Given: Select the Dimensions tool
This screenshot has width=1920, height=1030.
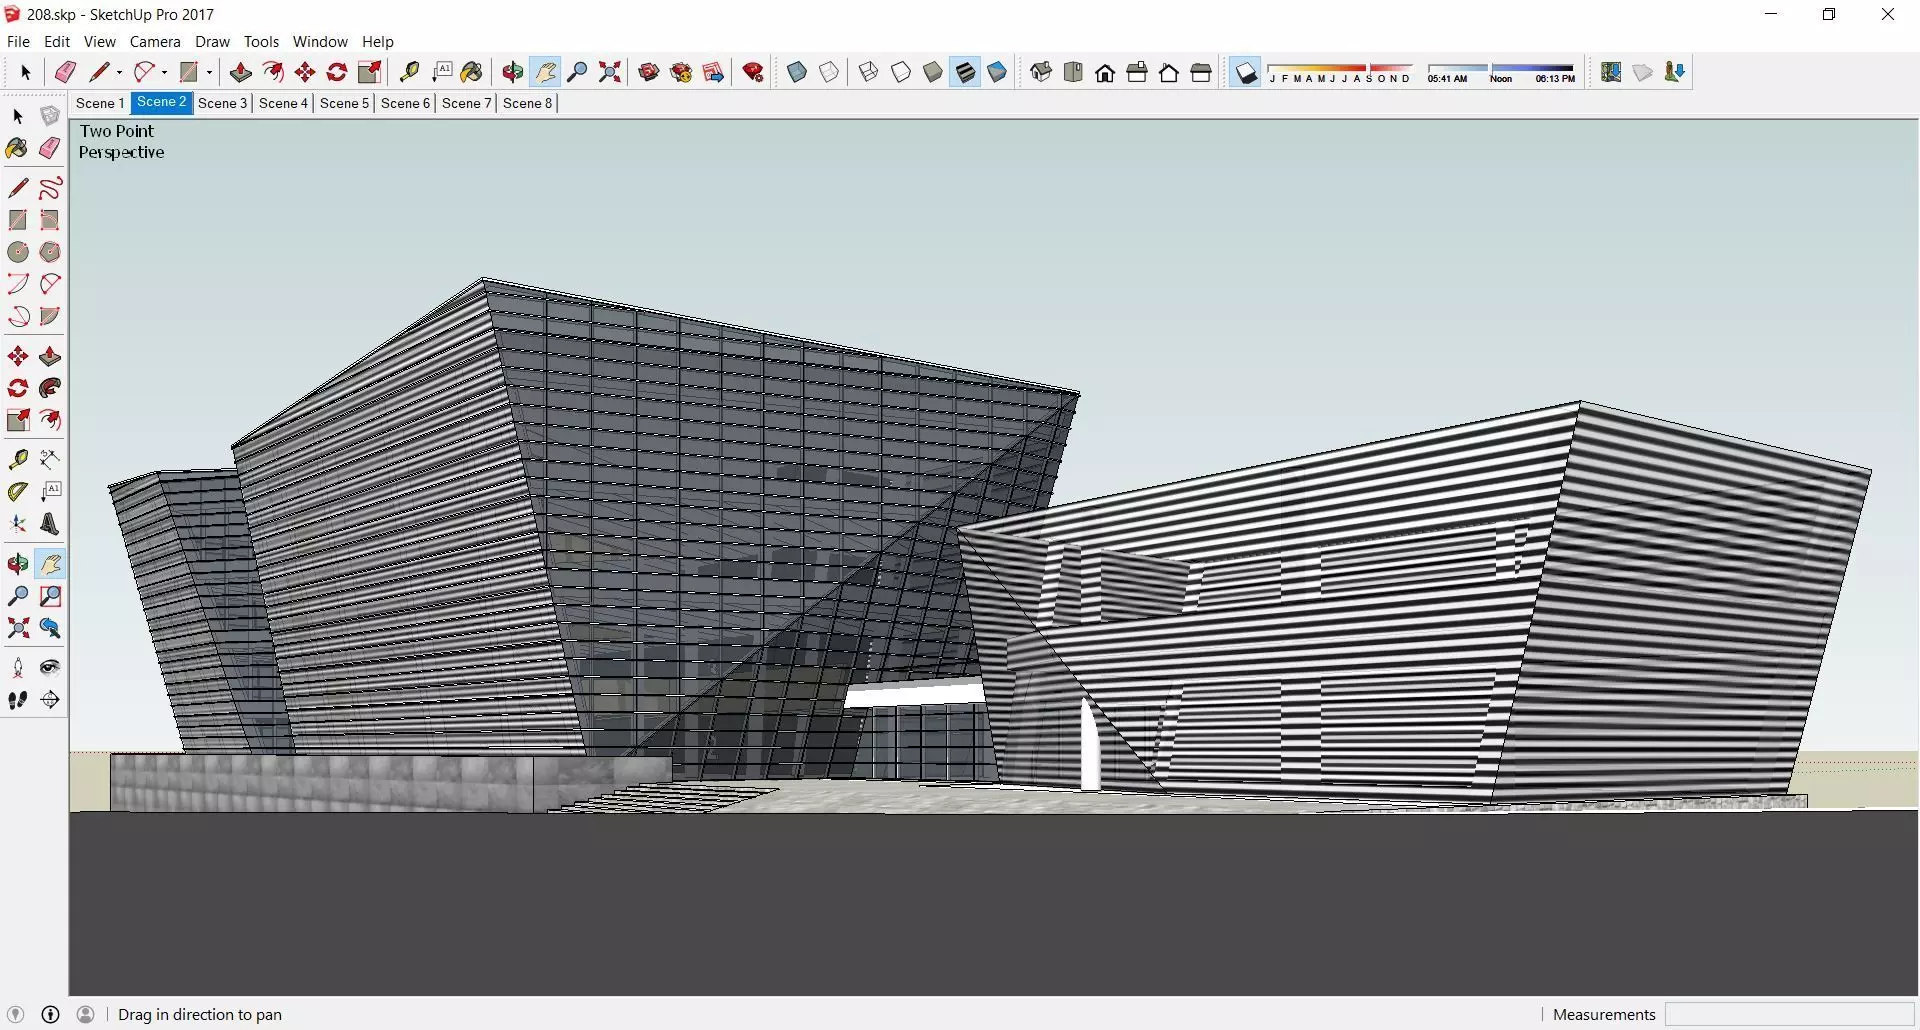Looking at the screenshot, I should 50,459.
